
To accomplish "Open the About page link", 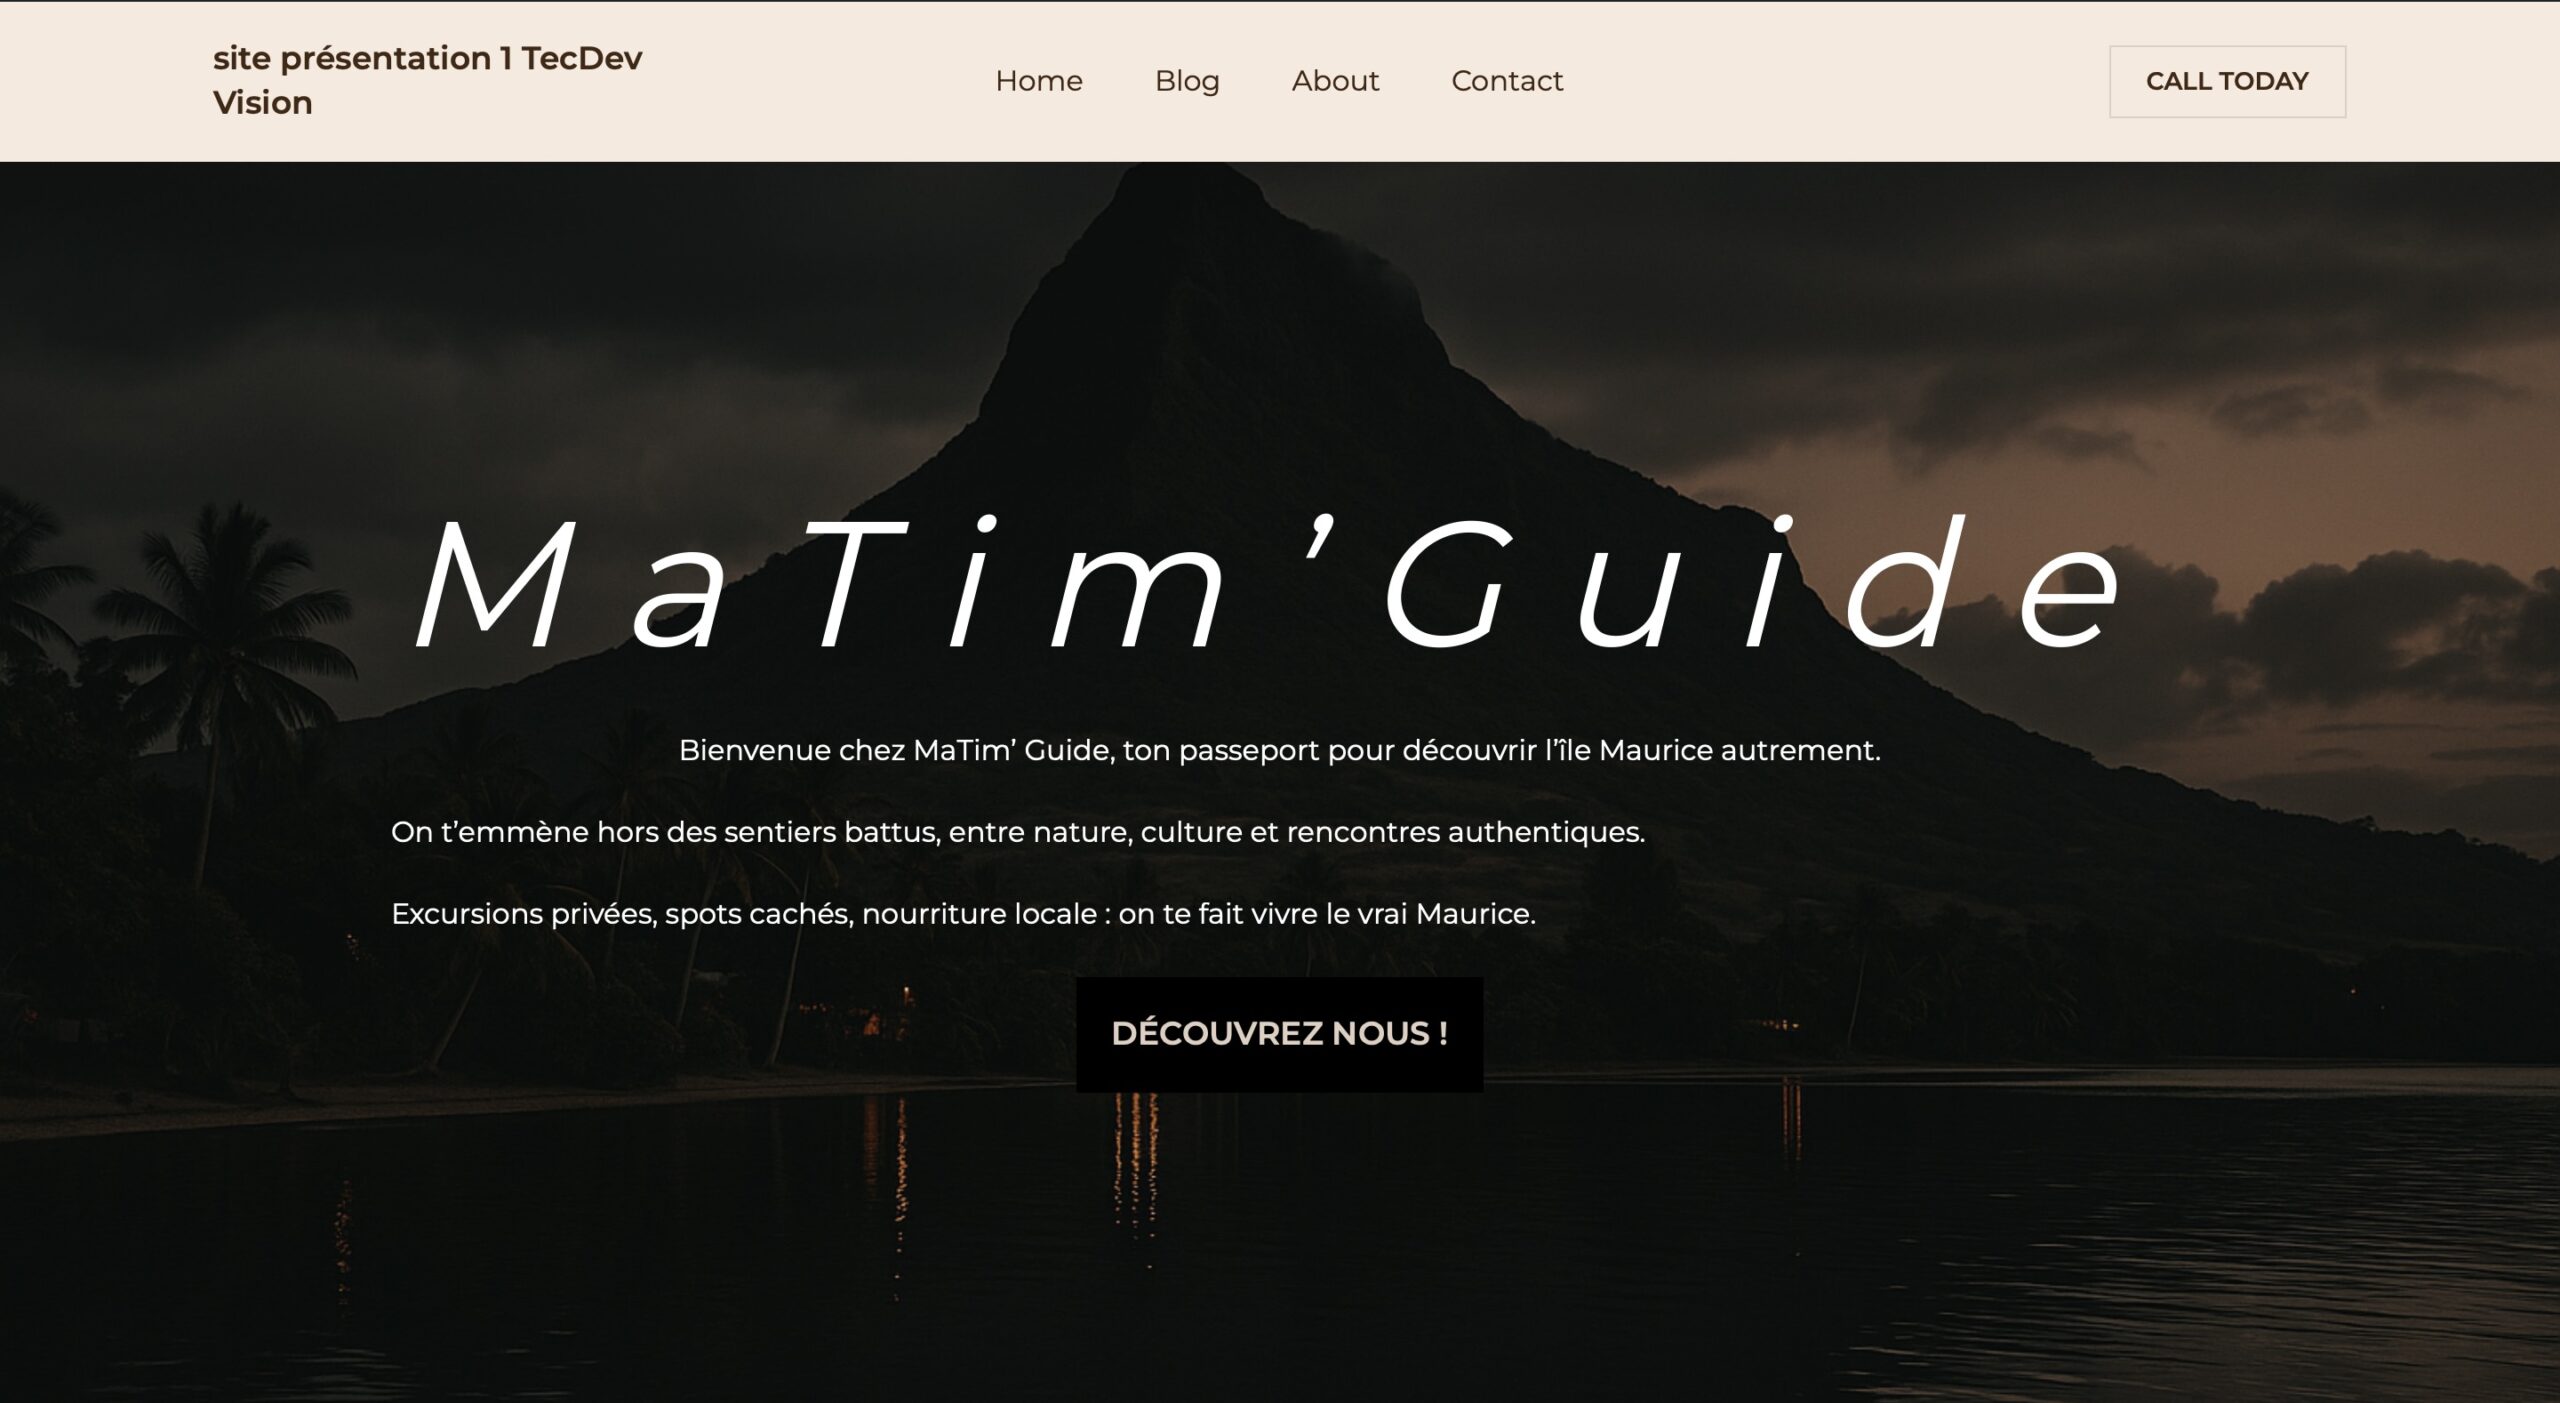I will click(1334, 81).
